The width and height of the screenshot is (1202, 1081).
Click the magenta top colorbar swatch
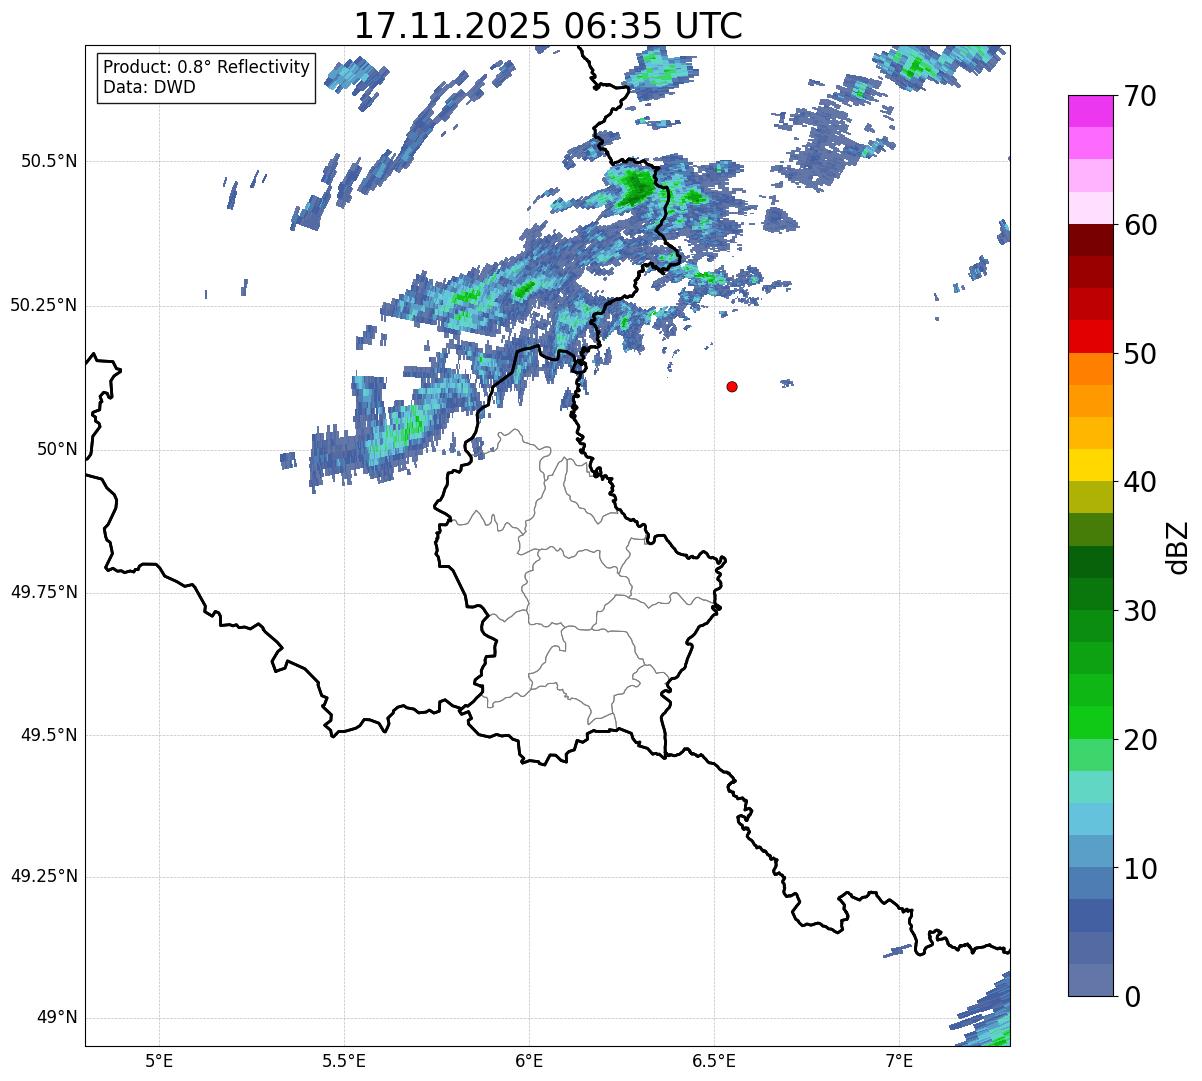point(1090,111)
